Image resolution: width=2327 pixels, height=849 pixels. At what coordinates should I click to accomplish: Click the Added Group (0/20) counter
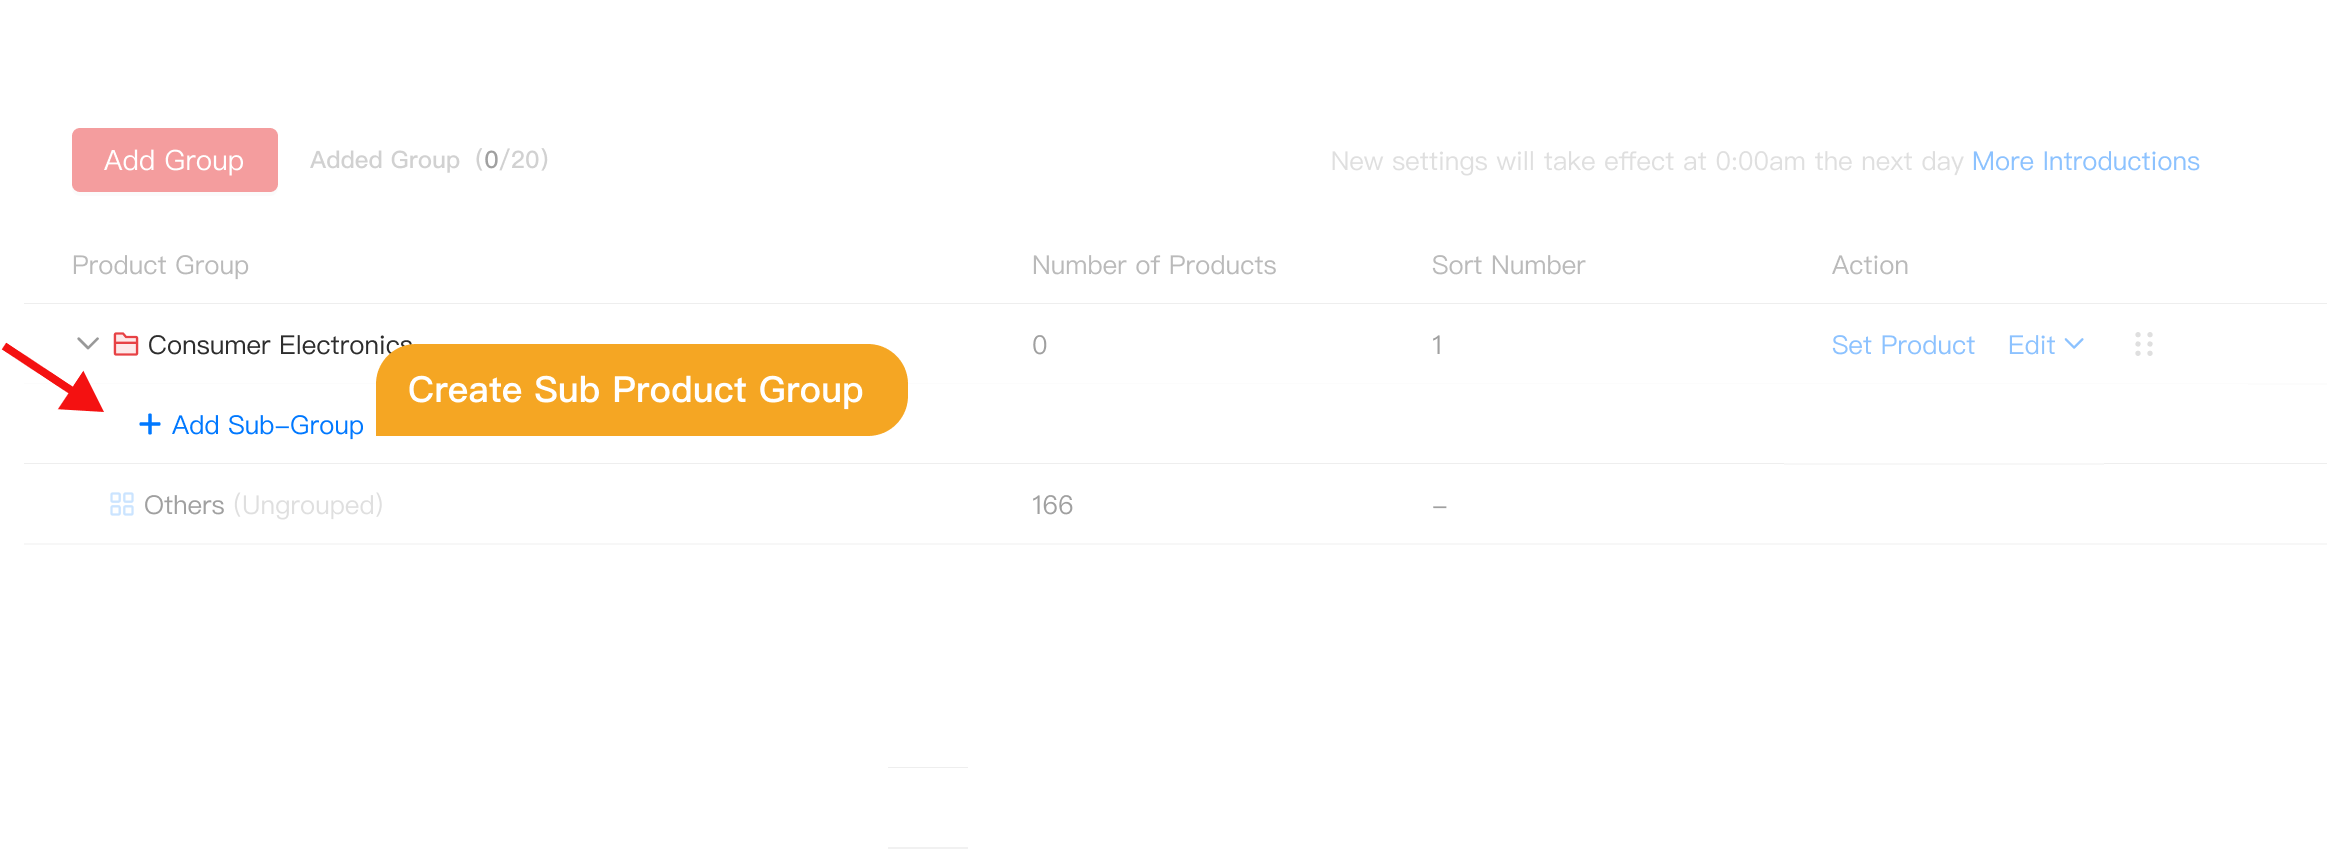[429, 159]
